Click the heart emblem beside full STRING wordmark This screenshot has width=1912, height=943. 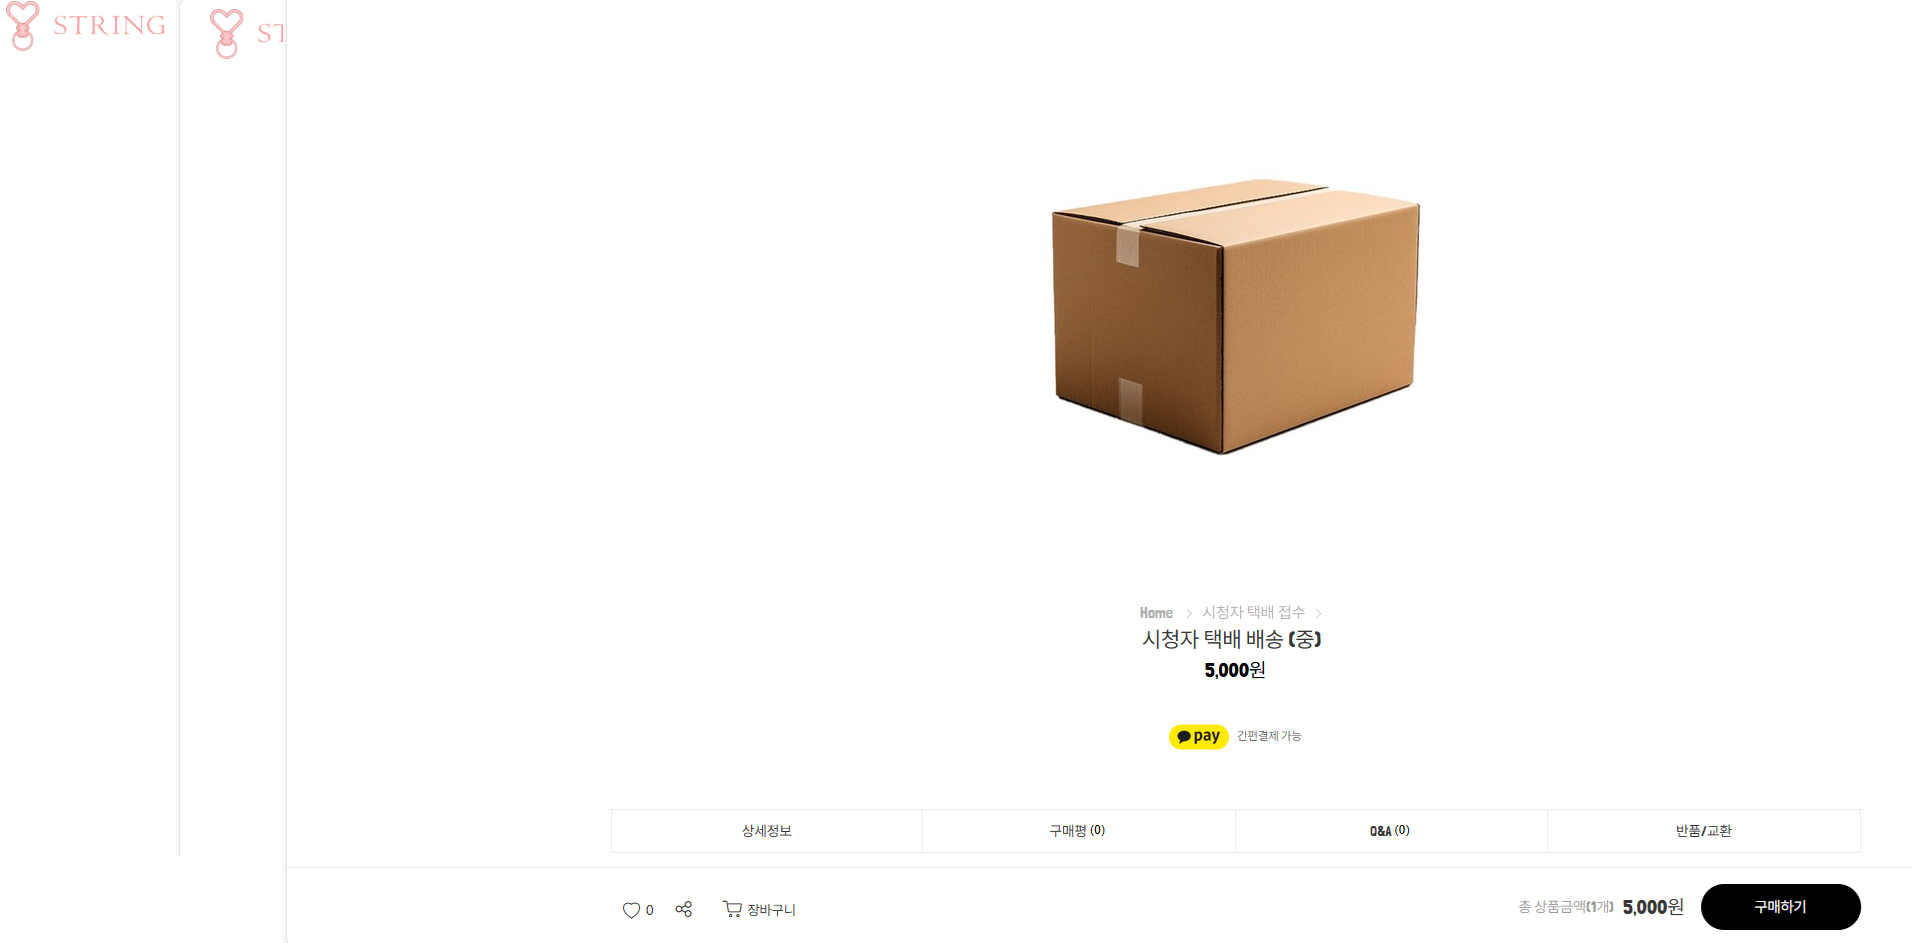coord(23,25)
